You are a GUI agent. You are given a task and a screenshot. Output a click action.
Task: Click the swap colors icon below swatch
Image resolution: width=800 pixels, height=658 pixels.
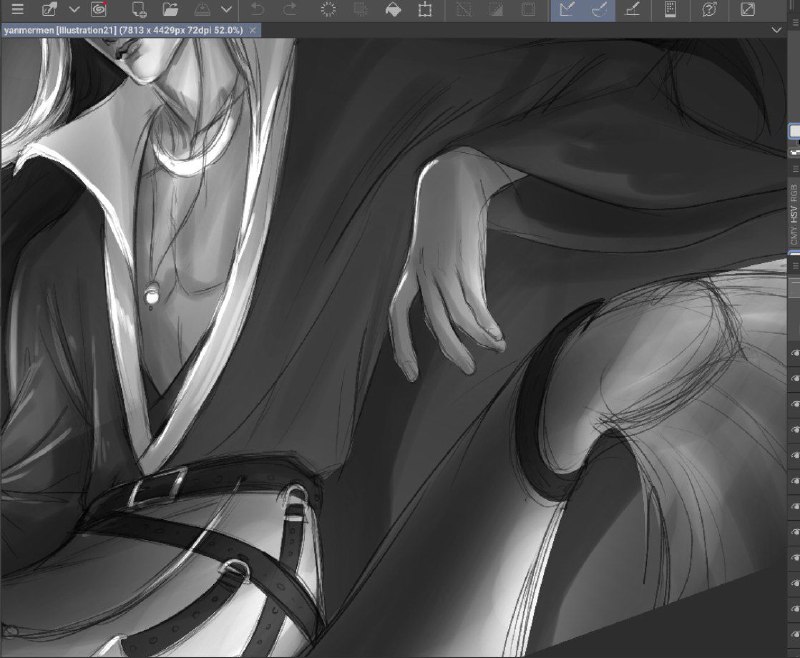point(794,152)
